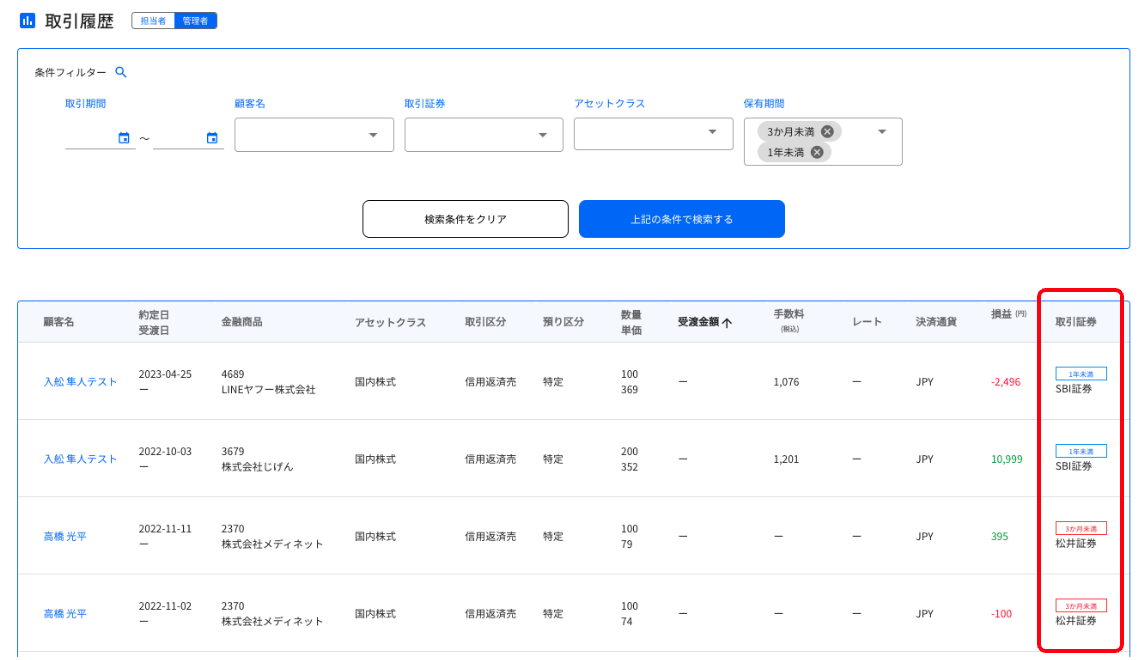This screenshot has width=1139, height=660.
Task: Click the fee value 1,201
Action: pyautogui.click(x=786, y=459)
